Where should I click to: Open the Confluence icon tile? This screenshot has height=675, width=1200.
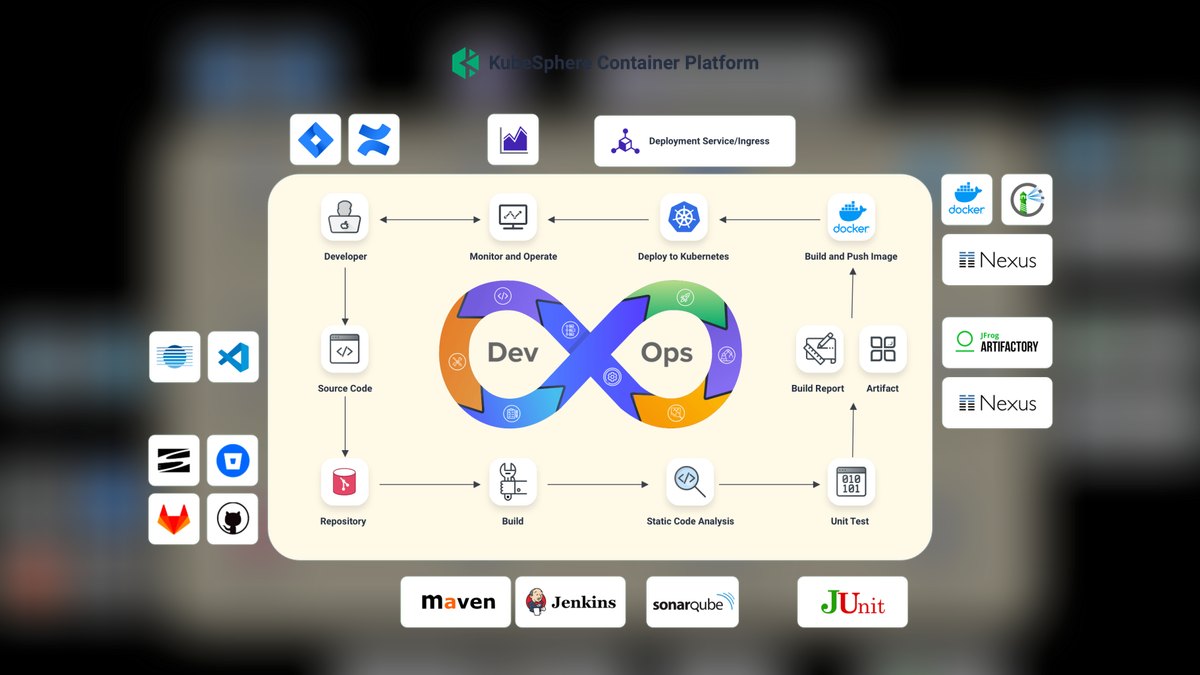pyautogui.click(x=374, y=139)
